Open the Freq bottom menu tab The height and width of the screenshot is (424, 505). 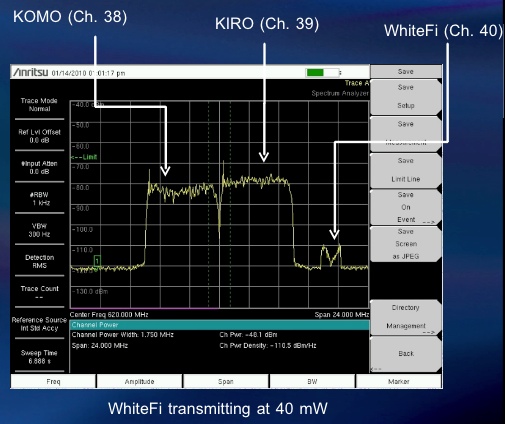pyautogui.click(x=53, y=381)
